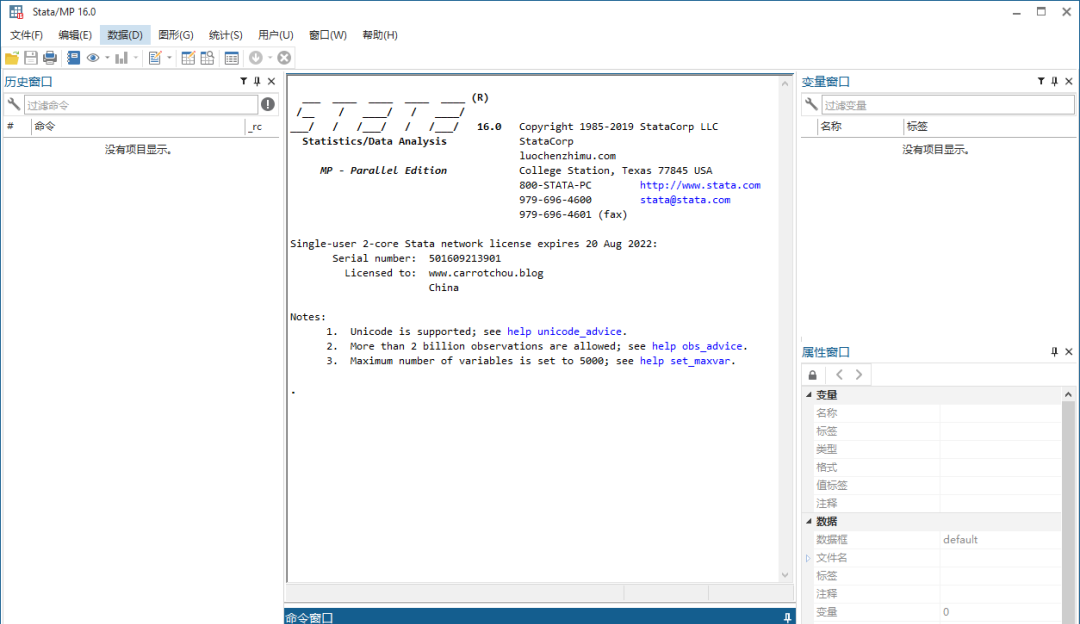Toggle the 历史窗口 pin icon

[x=257, y=81]
